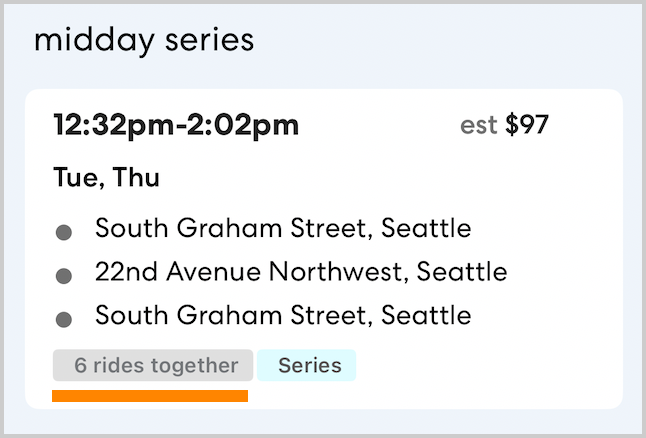Open the 22nd Avenue Northwest street name
The height and width of the screenshot is (438, 646).
pos(252,272)
